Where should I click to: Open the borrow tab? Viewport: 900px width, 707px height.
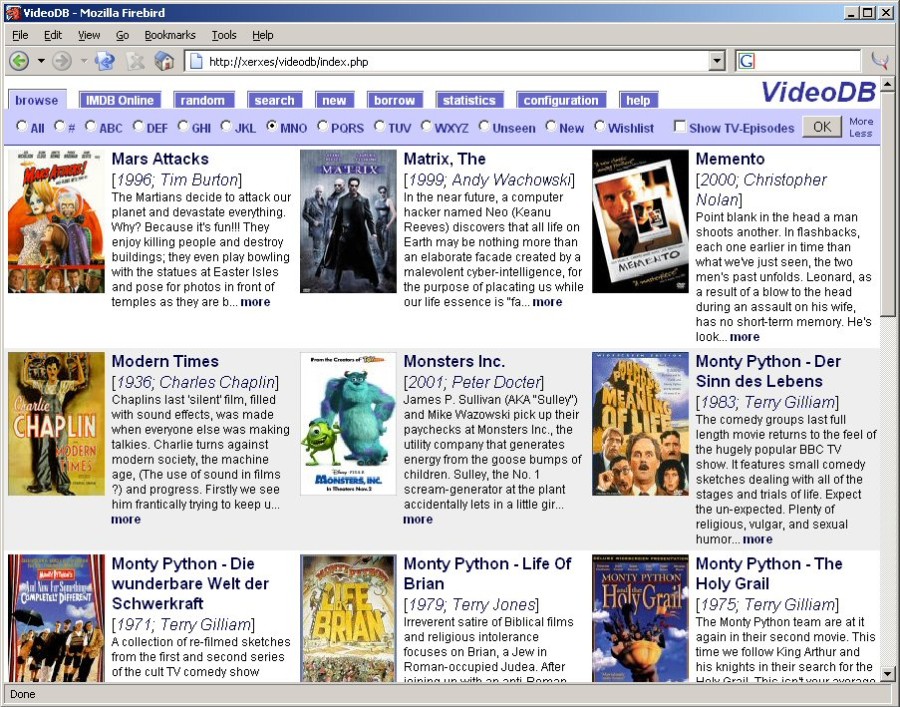[394, 100]
